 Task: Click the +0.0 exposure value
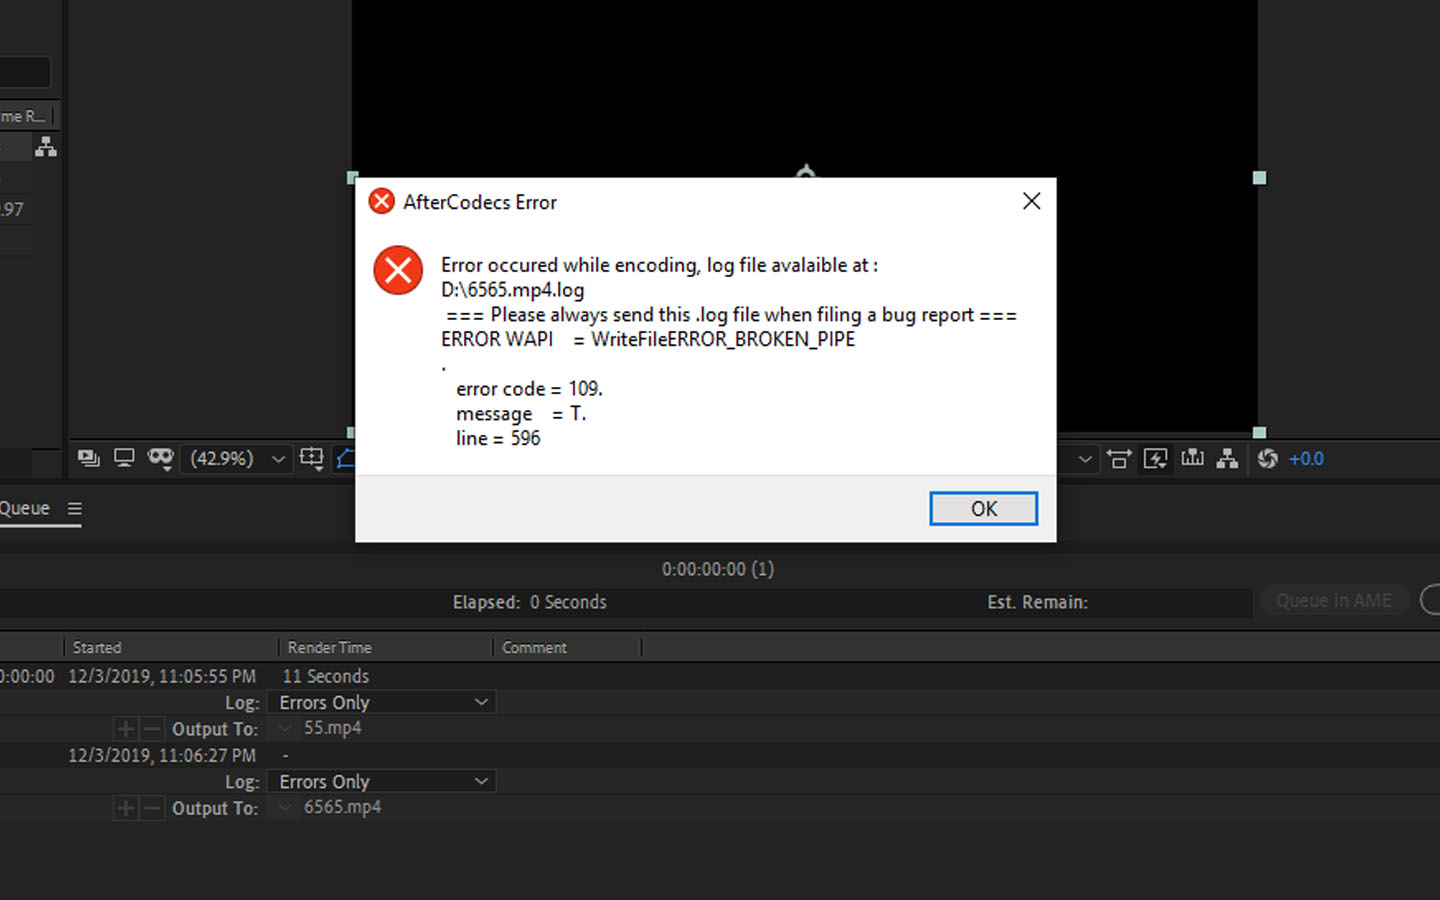(x=1306, y=458)
